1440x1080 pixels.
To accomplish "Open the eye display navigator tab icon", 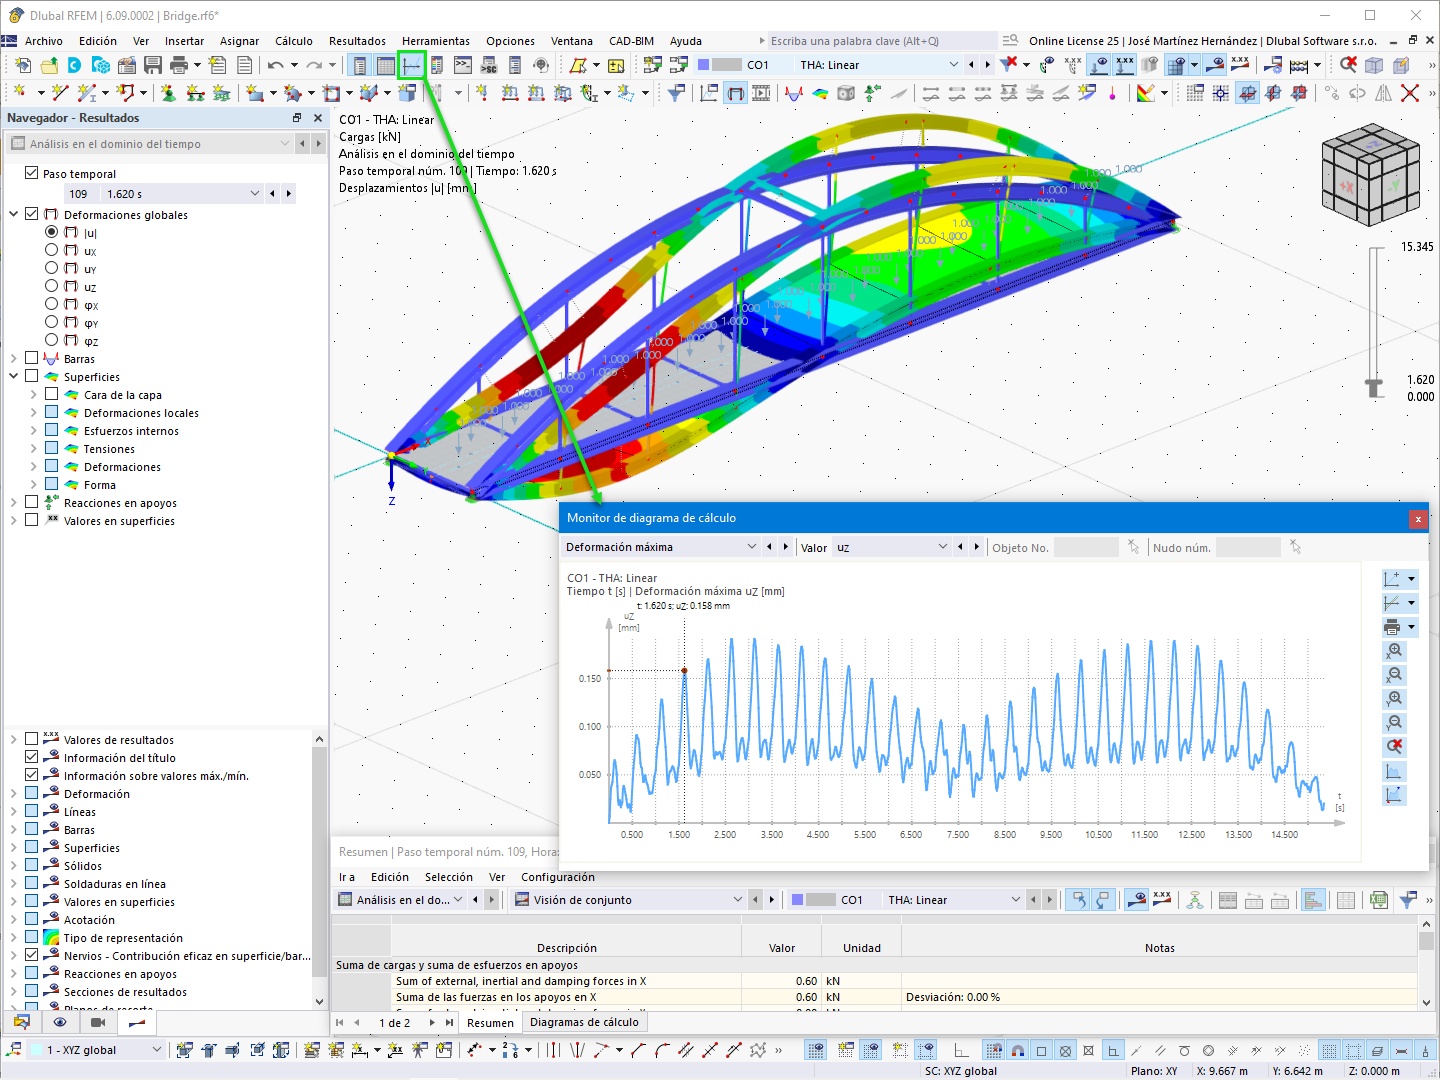I will click(x=60, y=1022).
